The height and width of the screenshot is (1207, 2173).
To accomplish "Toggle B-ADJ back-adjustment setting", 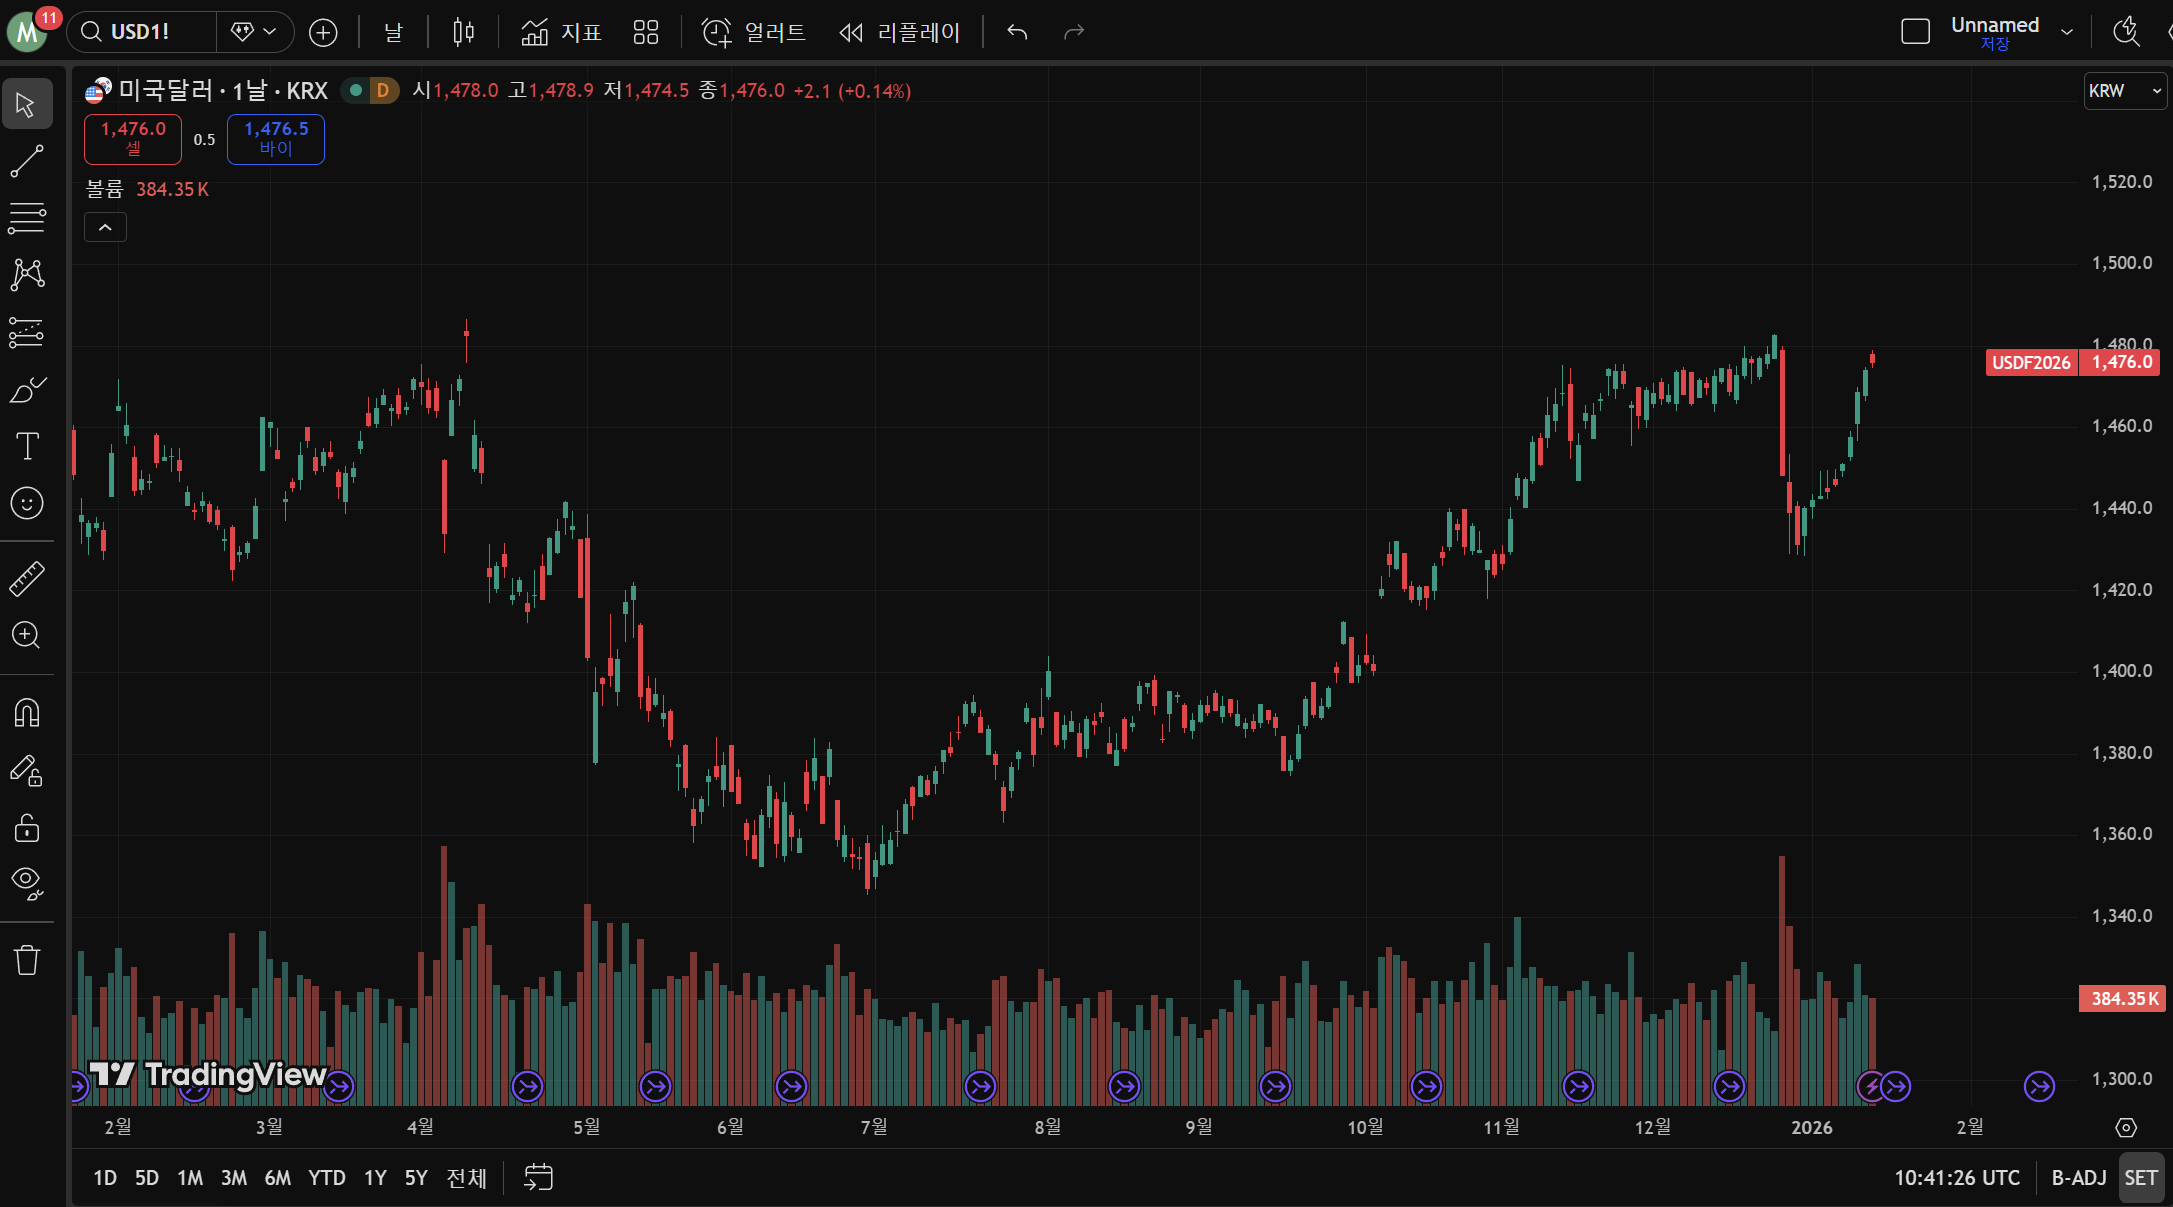I will (x=2079, y=1178).
